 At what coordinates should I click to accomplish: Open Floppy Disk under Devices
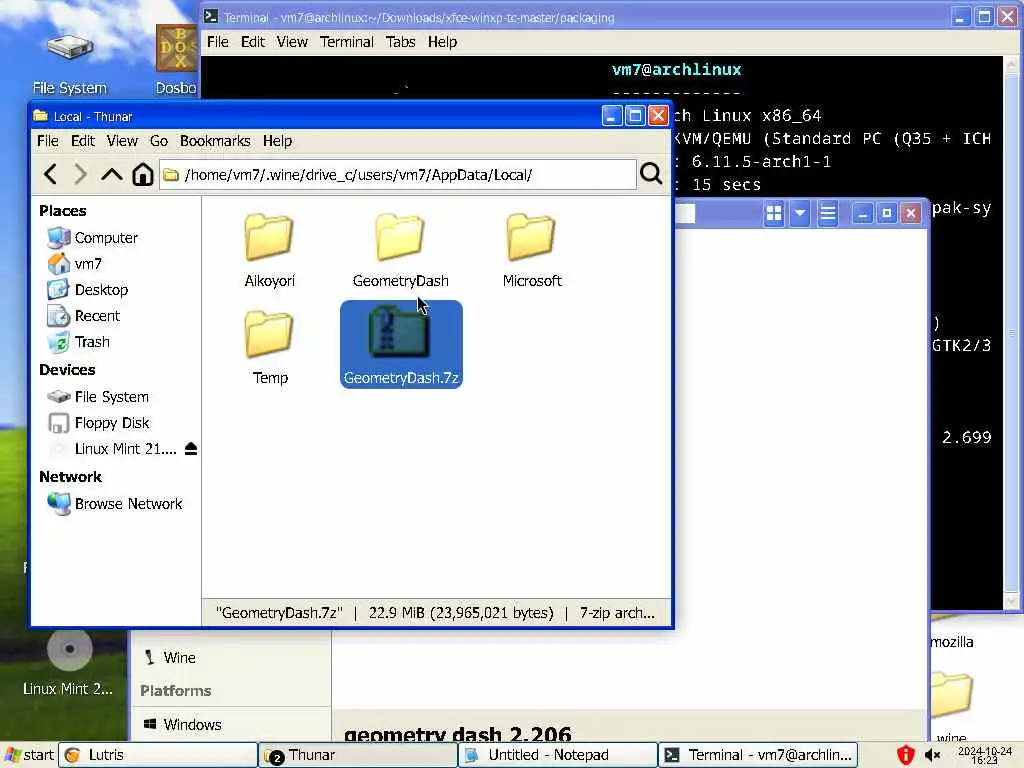coord(99,423)
